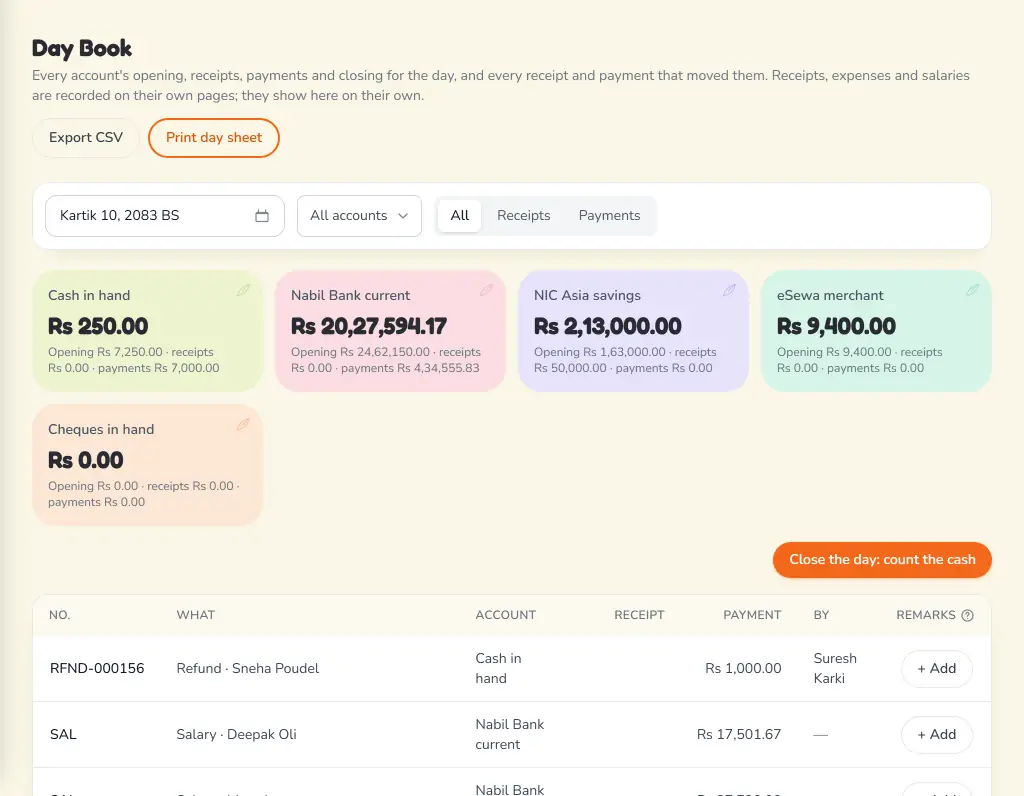
Task: Open the calendar icon in date field
Action: pyautogui.click(x=262, y=215)
